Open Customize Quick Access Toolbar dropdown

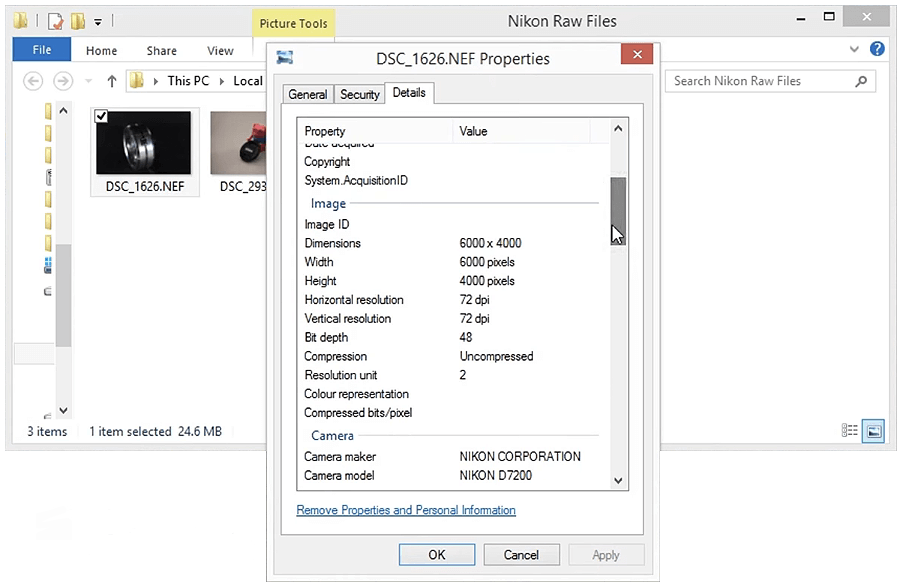(98, 21)
